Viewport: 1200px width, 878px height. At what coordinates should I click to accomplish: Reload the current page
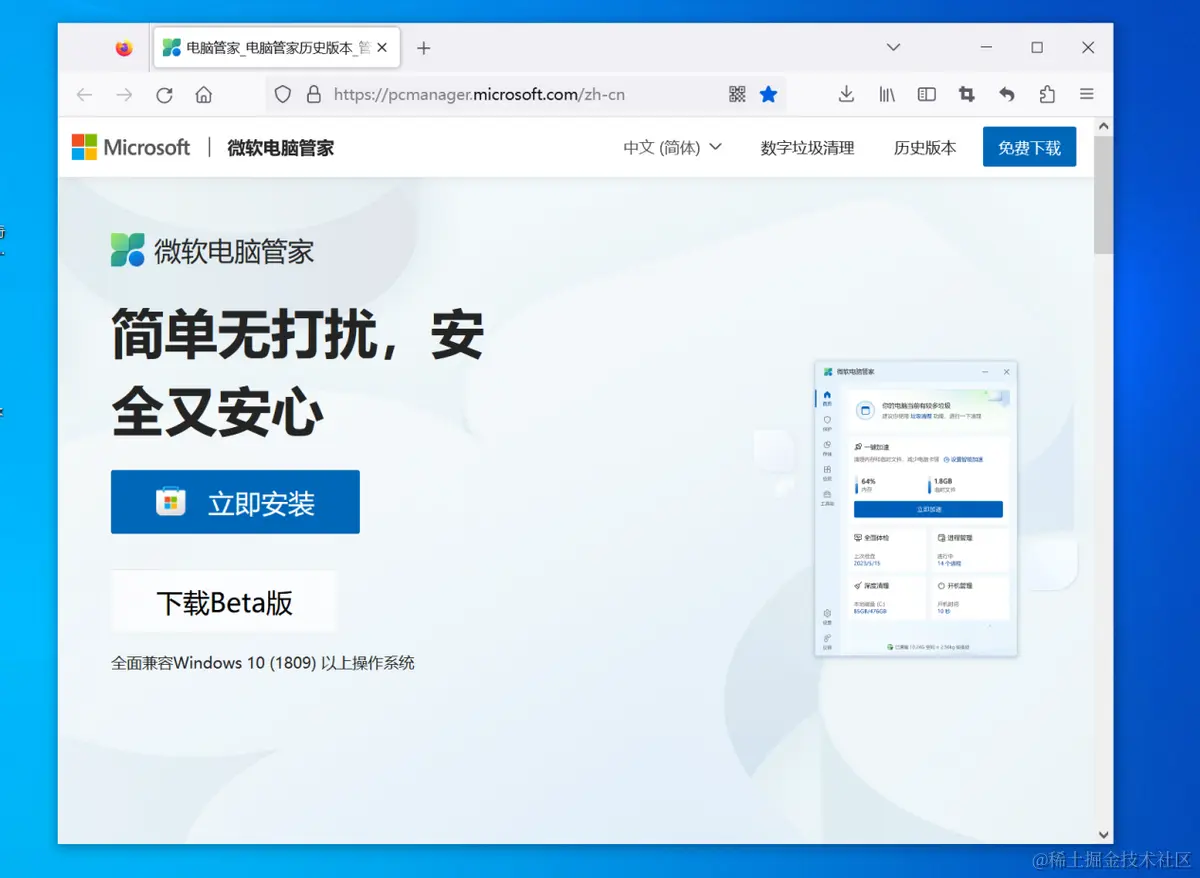click(x=164, y=95)
